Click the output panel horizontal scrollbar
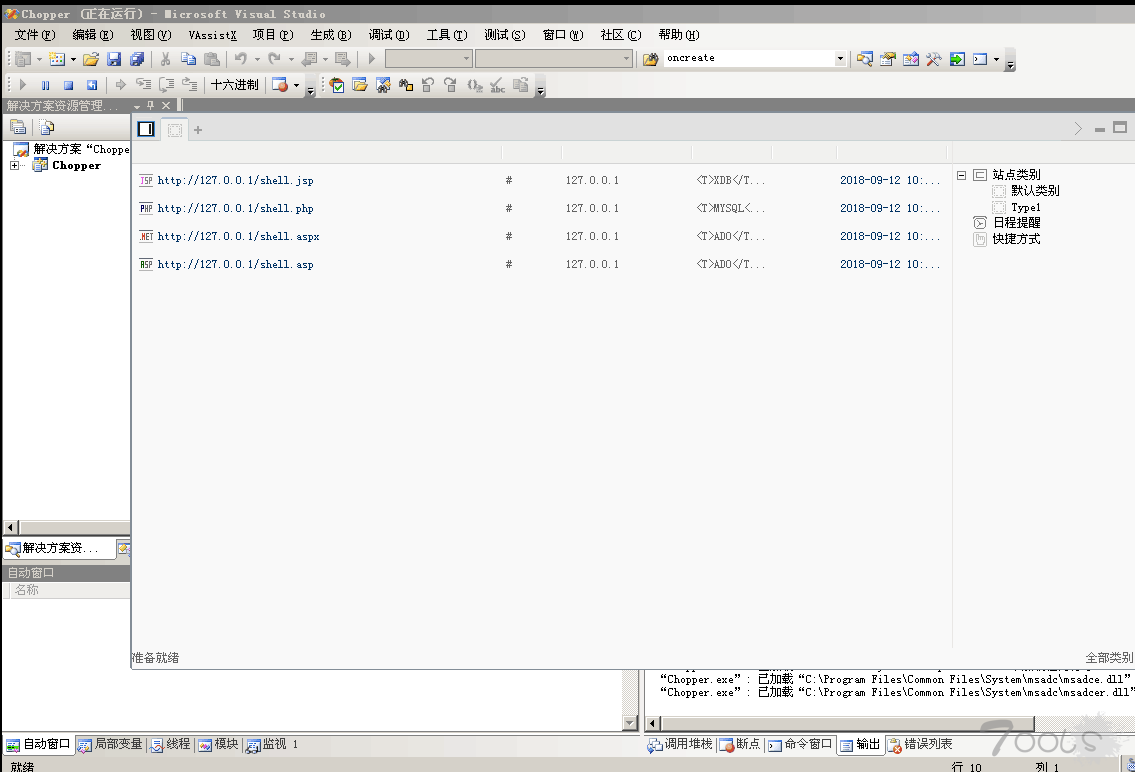 coord(847,724)
